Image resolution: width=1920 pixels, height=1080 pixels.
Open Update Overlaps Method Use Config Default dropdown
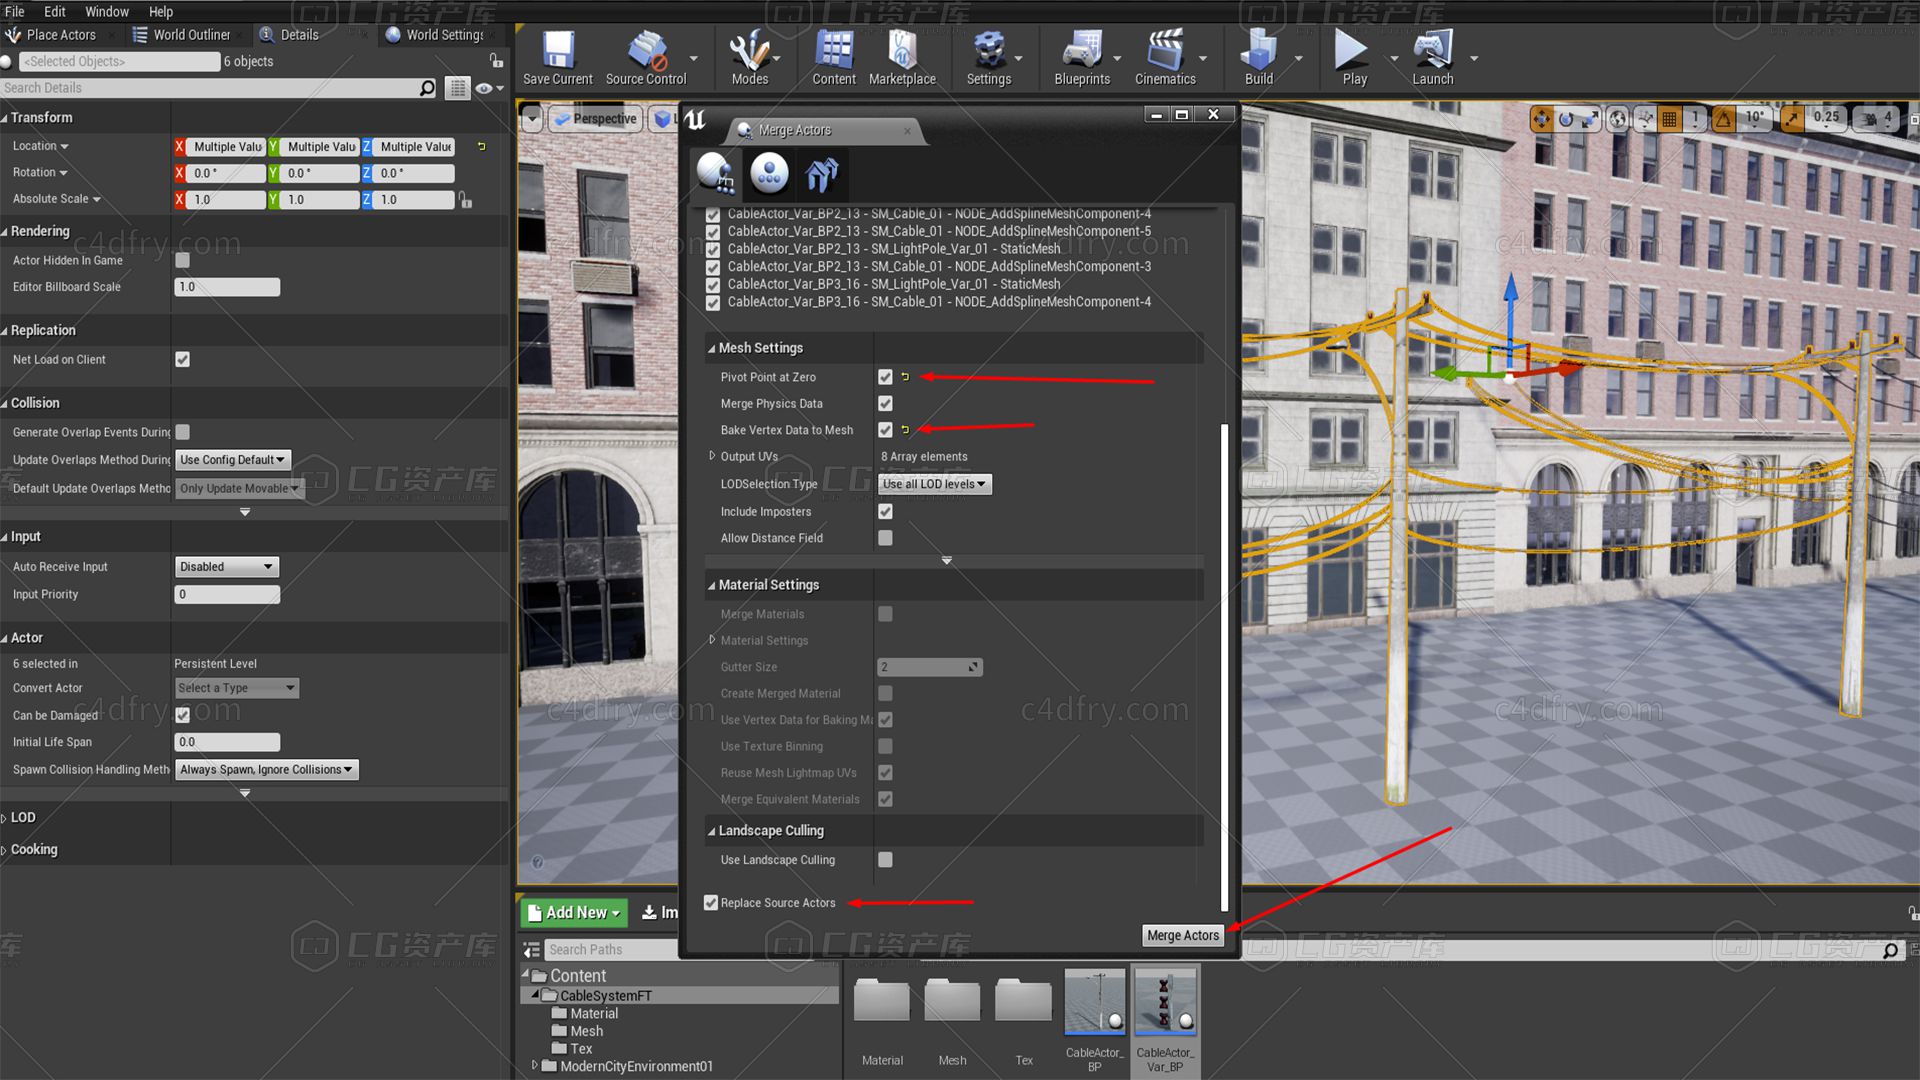pyautogui.click(x=233, y=460)
